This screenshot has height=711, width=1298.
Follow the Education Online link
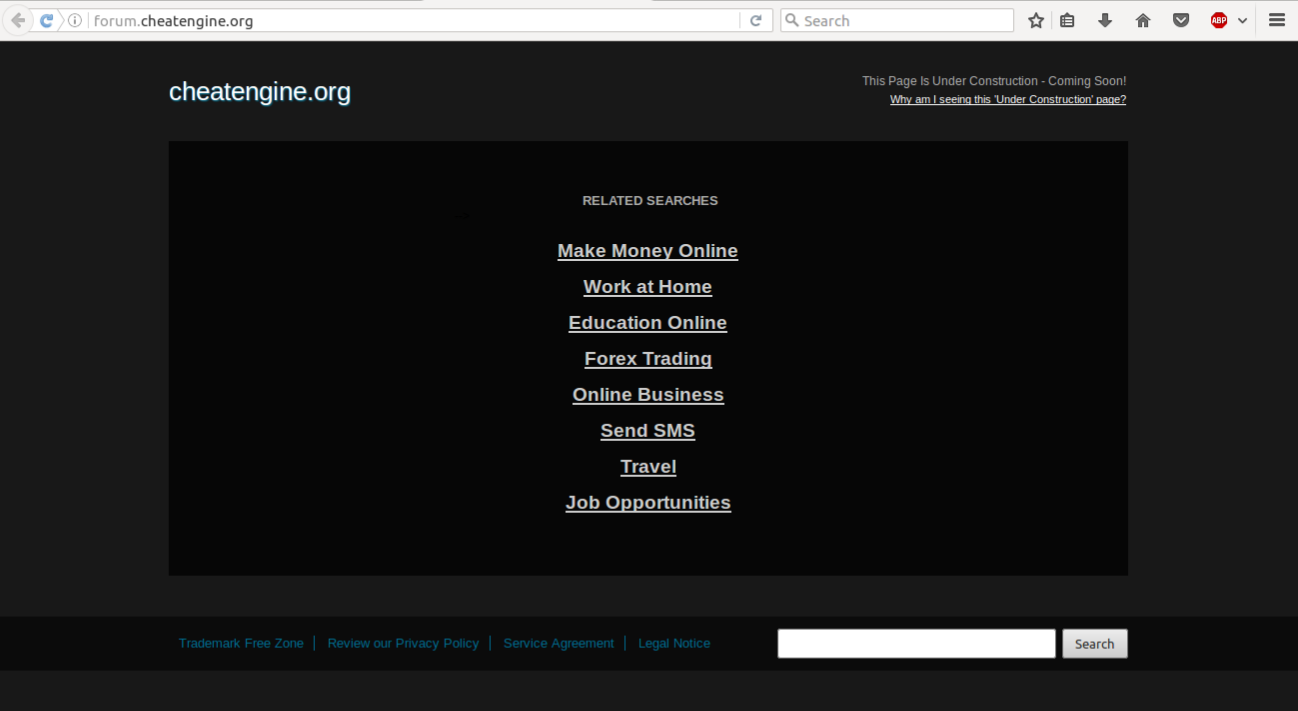(x=648, y=323)
